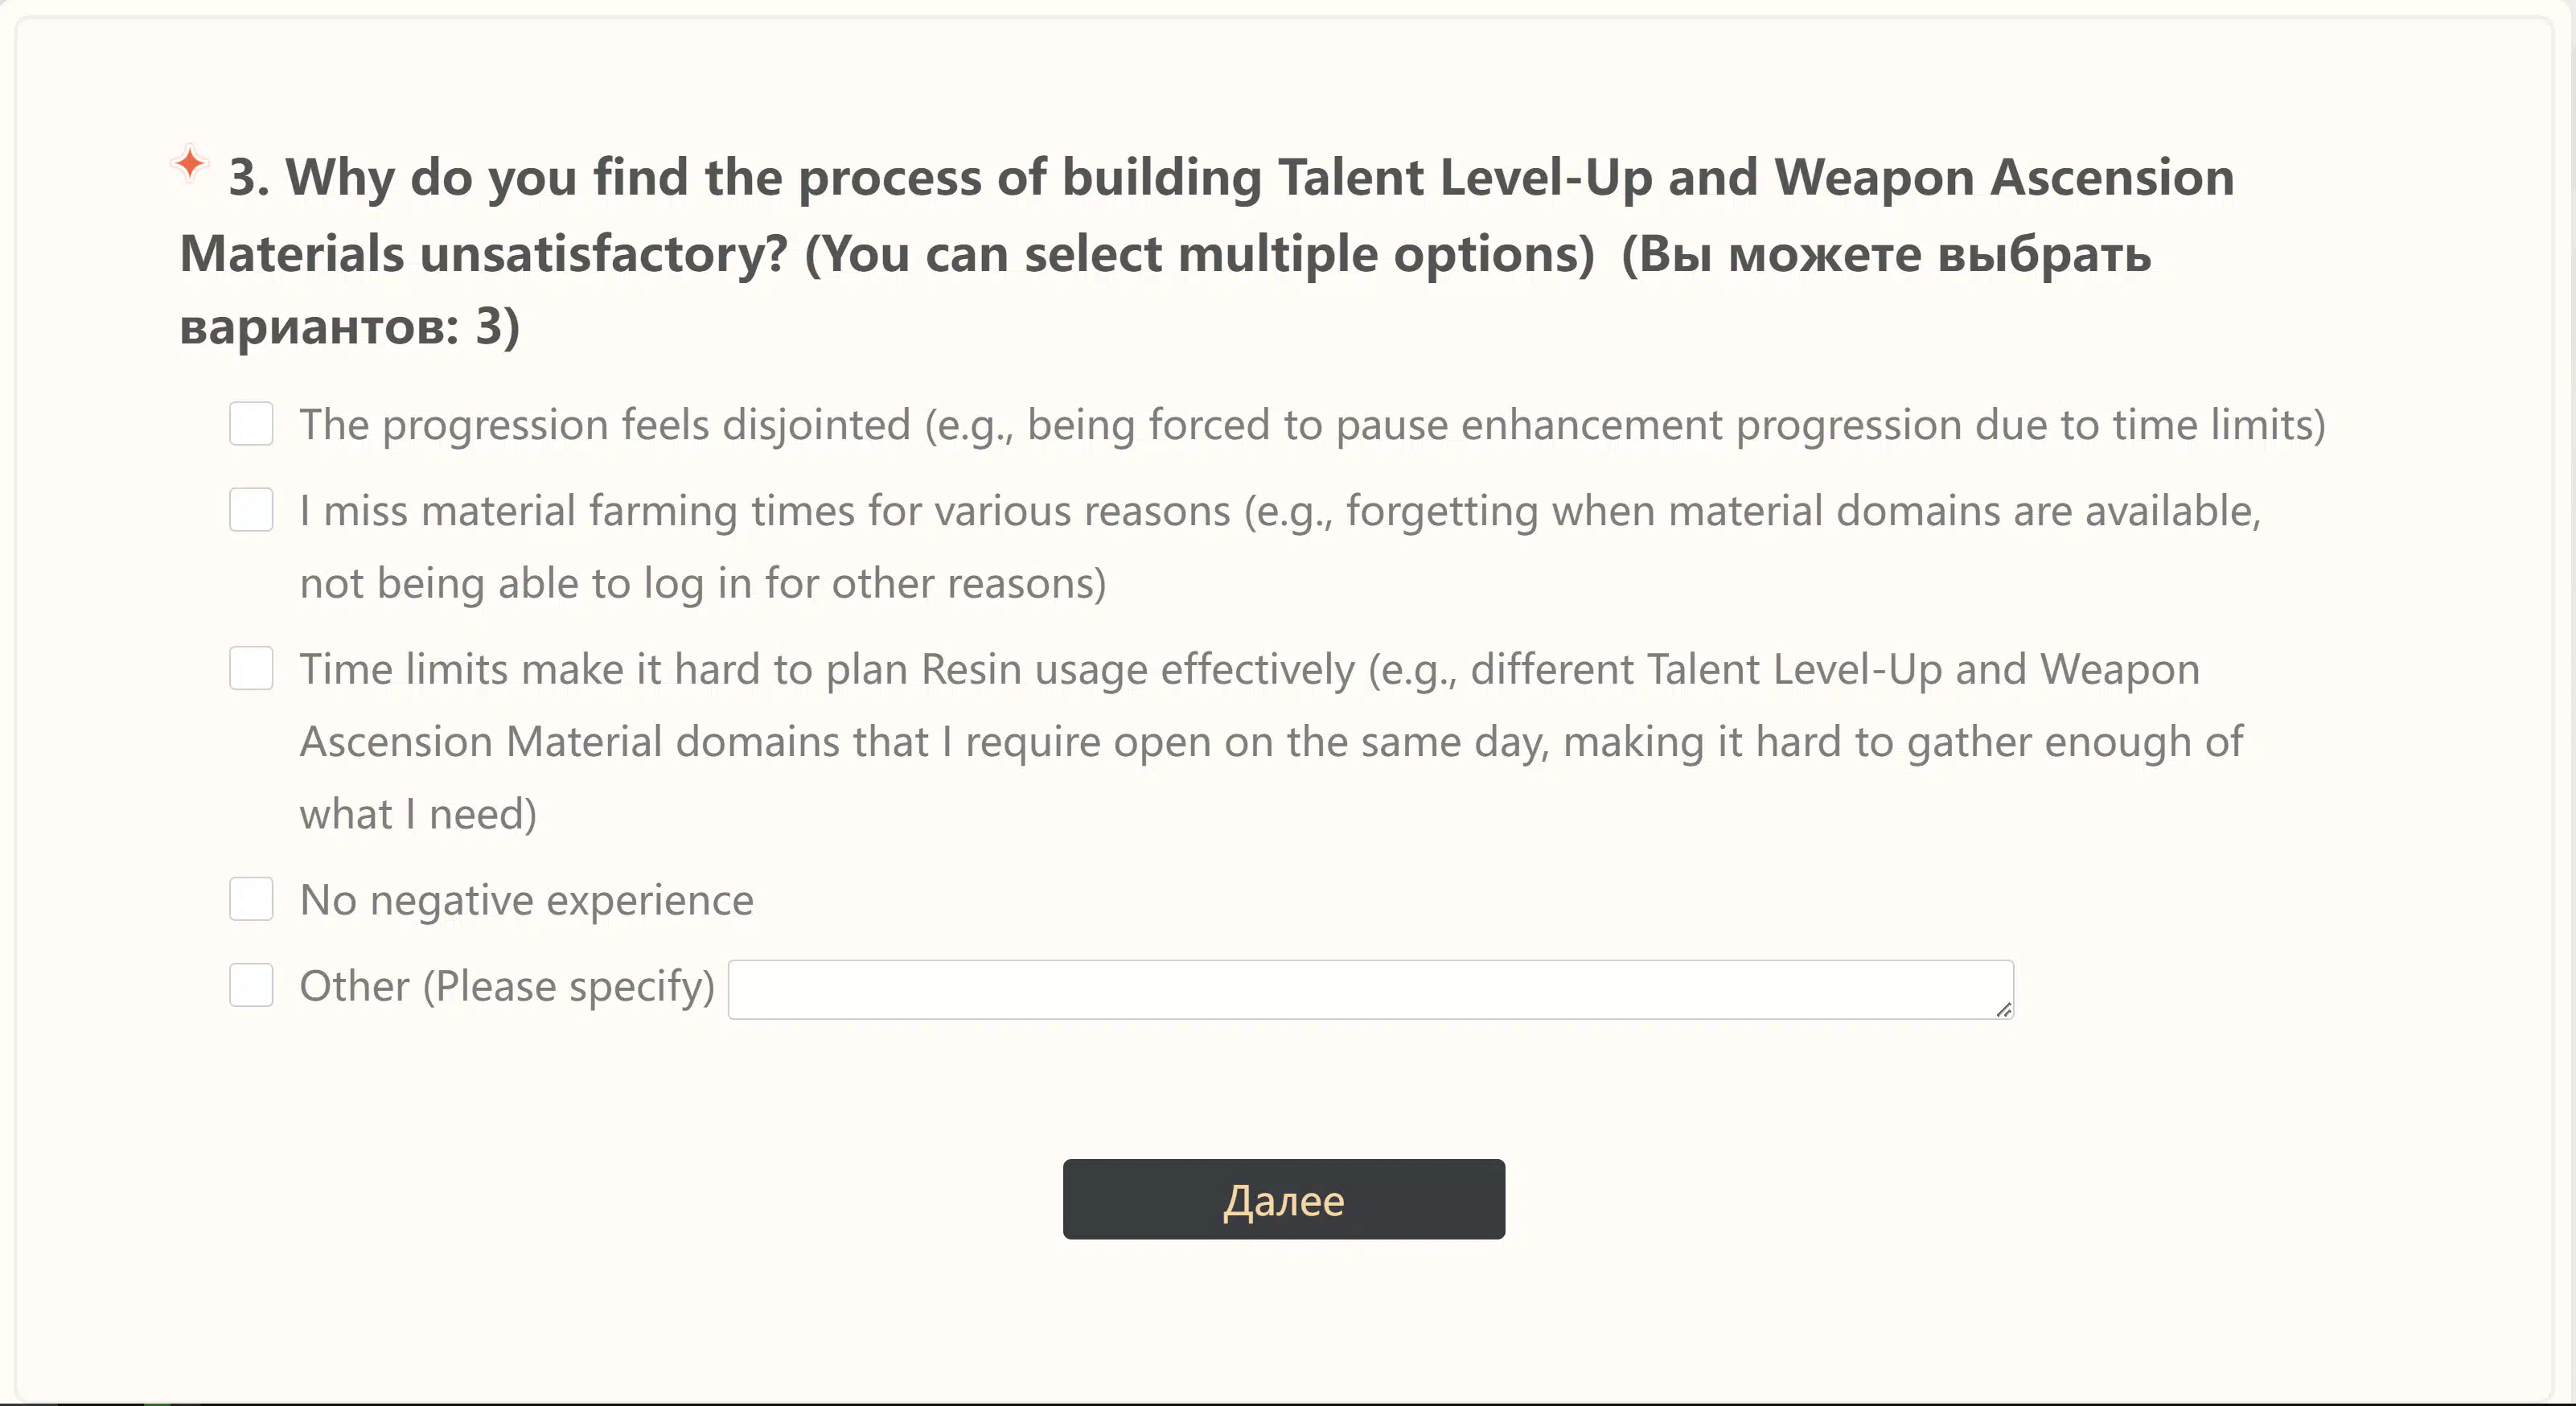Click the question 3 heading text

tap(1207, 250)
